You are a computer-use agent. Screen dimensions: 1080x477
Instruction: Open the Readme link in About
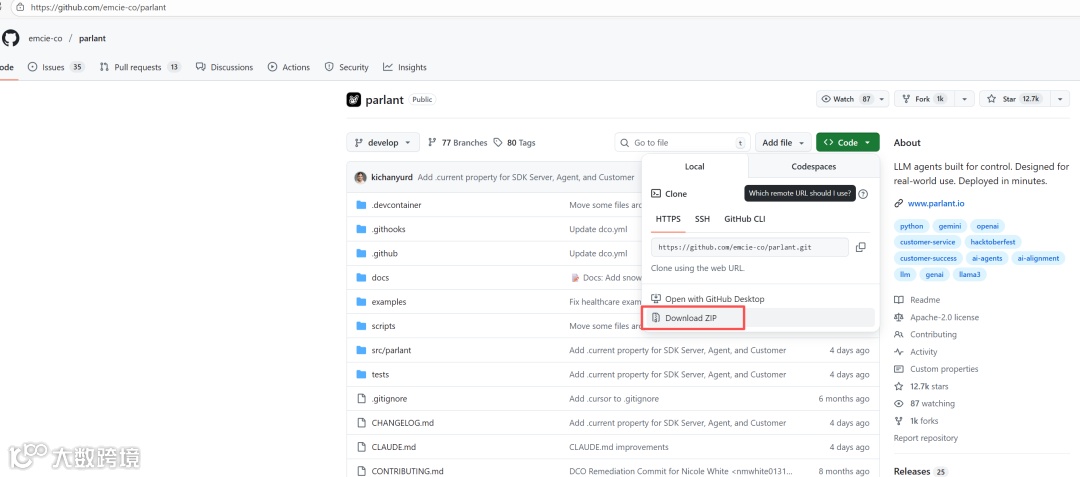pyautogui.click(x=925, y=300)
